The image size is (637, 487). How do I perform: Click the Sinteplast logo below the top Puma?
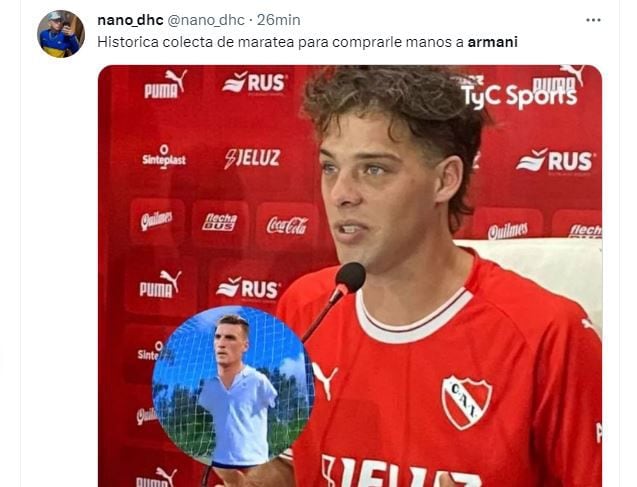click(164, 156)
